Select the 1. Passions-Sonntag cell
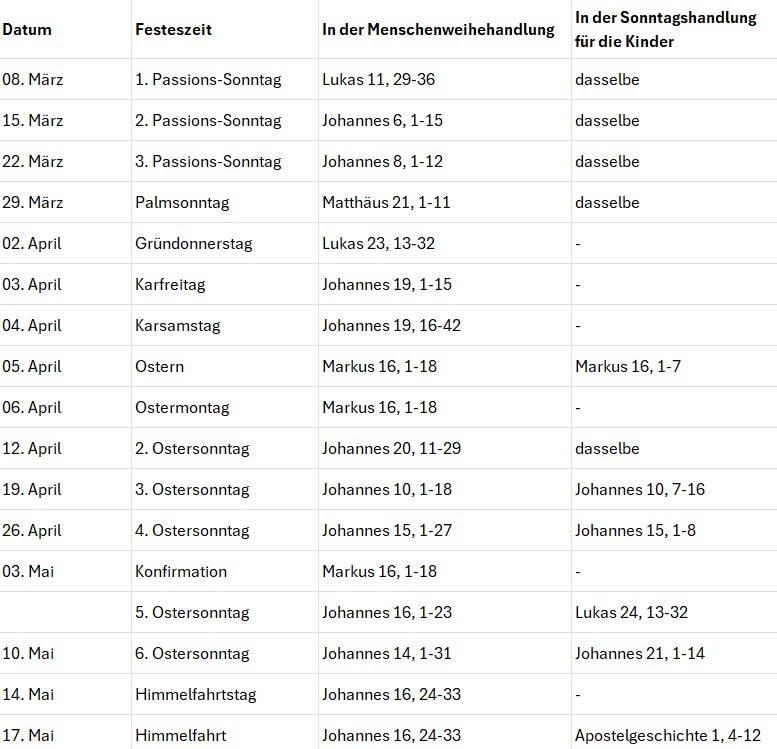This screenshot has width=777, height=749. coord(208,79)
